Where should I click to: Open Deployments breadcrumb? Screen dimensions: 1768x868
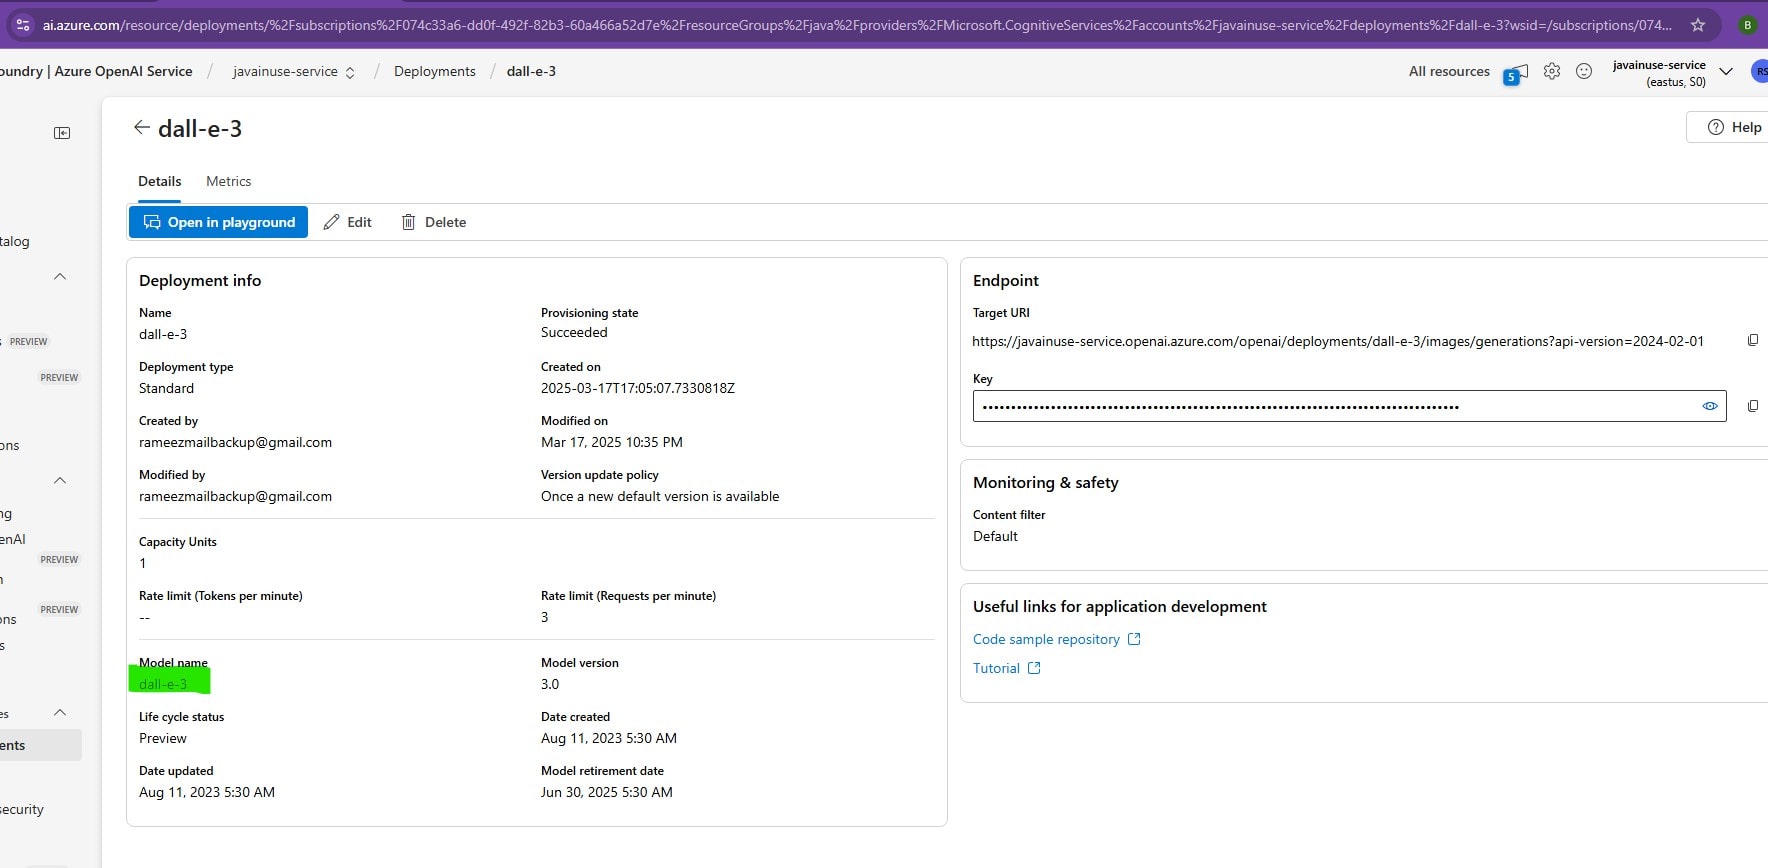pyautogui.click(x=435, y=71)
